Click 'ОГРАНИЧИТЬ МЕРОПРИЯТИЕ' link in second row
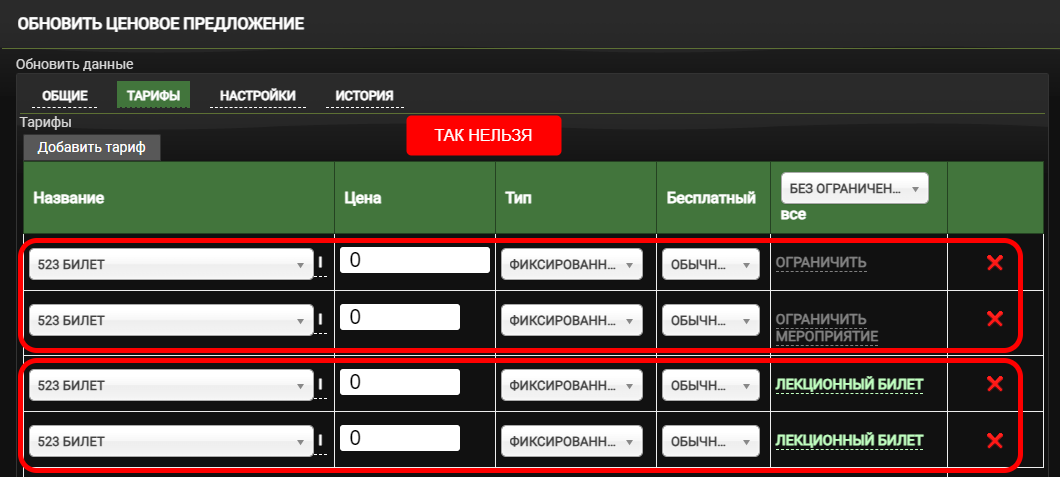 [827, 327]
